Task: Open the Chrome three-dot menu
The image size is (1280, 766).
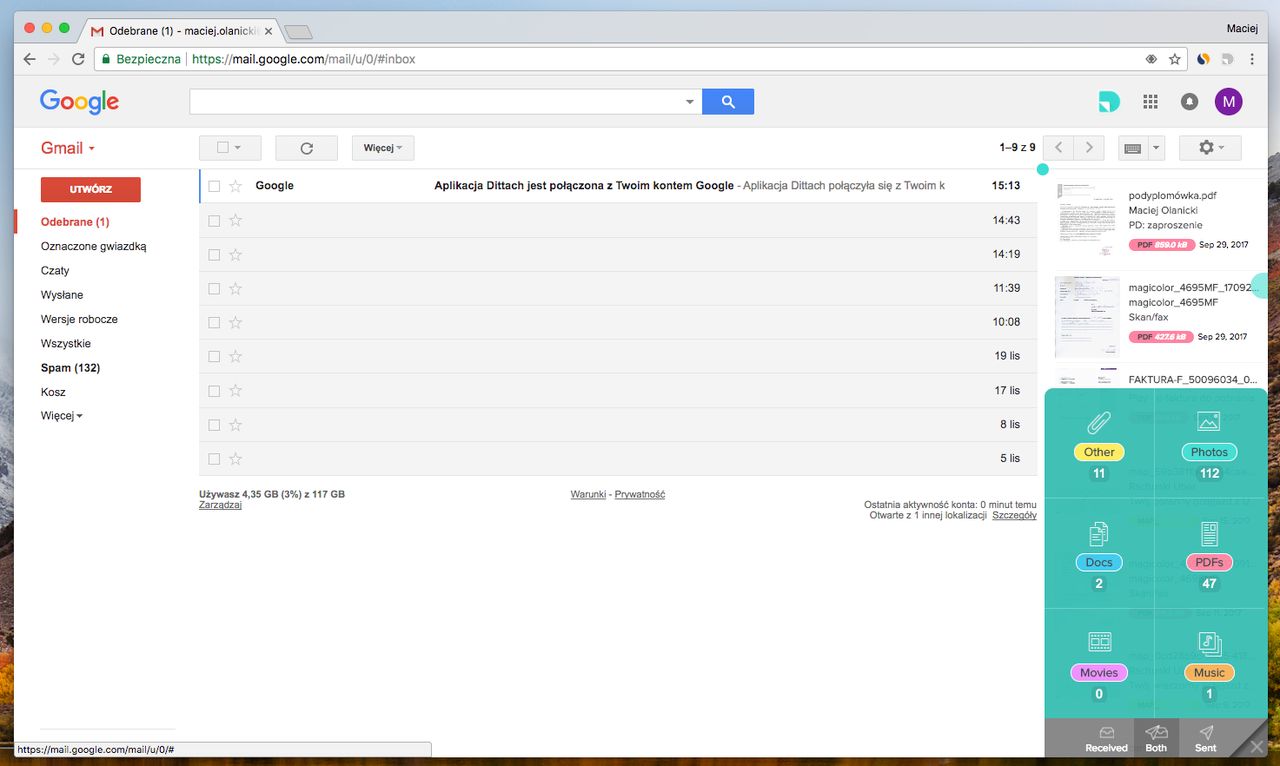Action: [x=1252, y=59]
